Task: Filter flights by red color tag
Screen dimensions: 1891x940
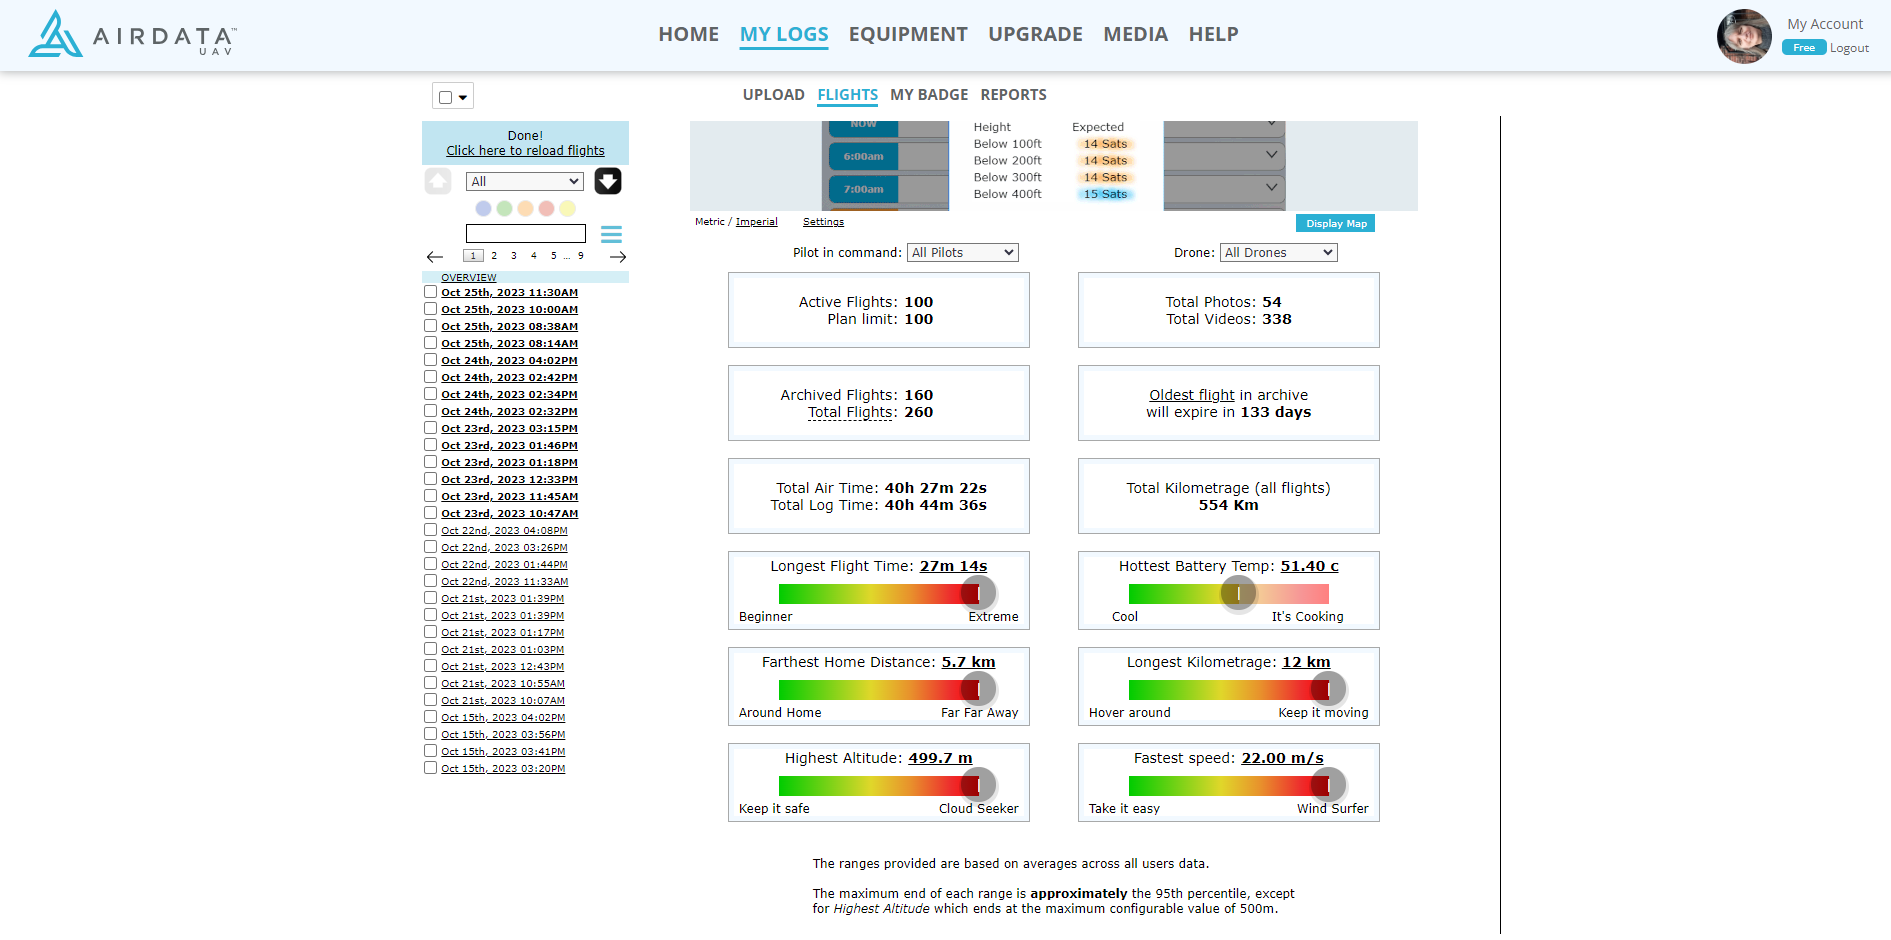Action: (x=546, y=209)
